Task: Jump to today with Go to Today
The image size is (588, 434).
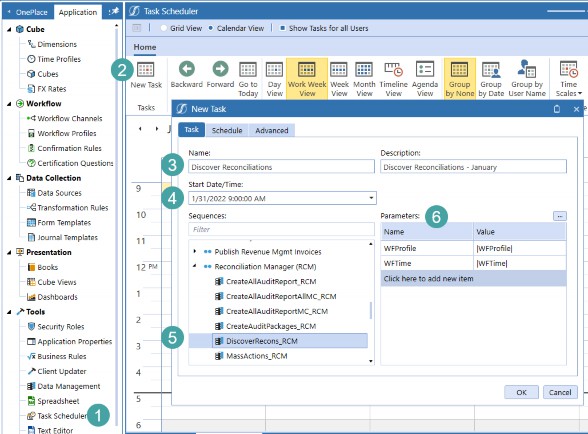Action: click(248, 70)
